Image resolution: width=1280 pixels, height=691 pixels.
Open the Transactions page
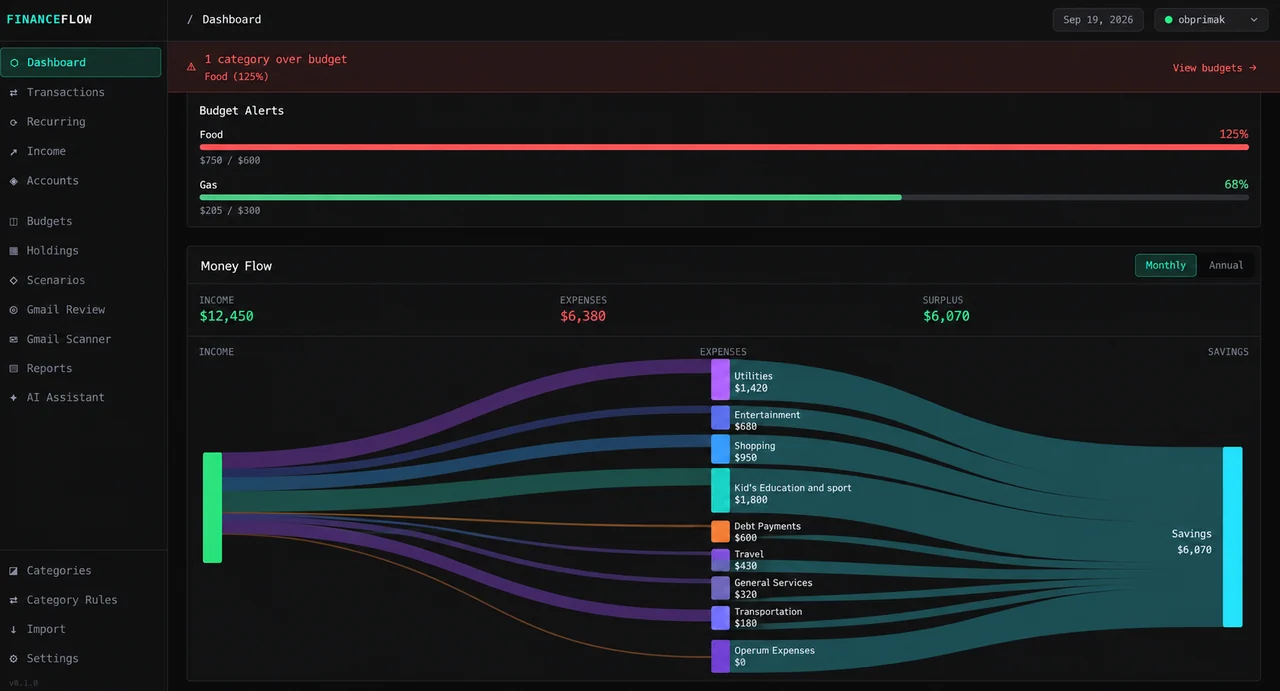tap(81, 92)
